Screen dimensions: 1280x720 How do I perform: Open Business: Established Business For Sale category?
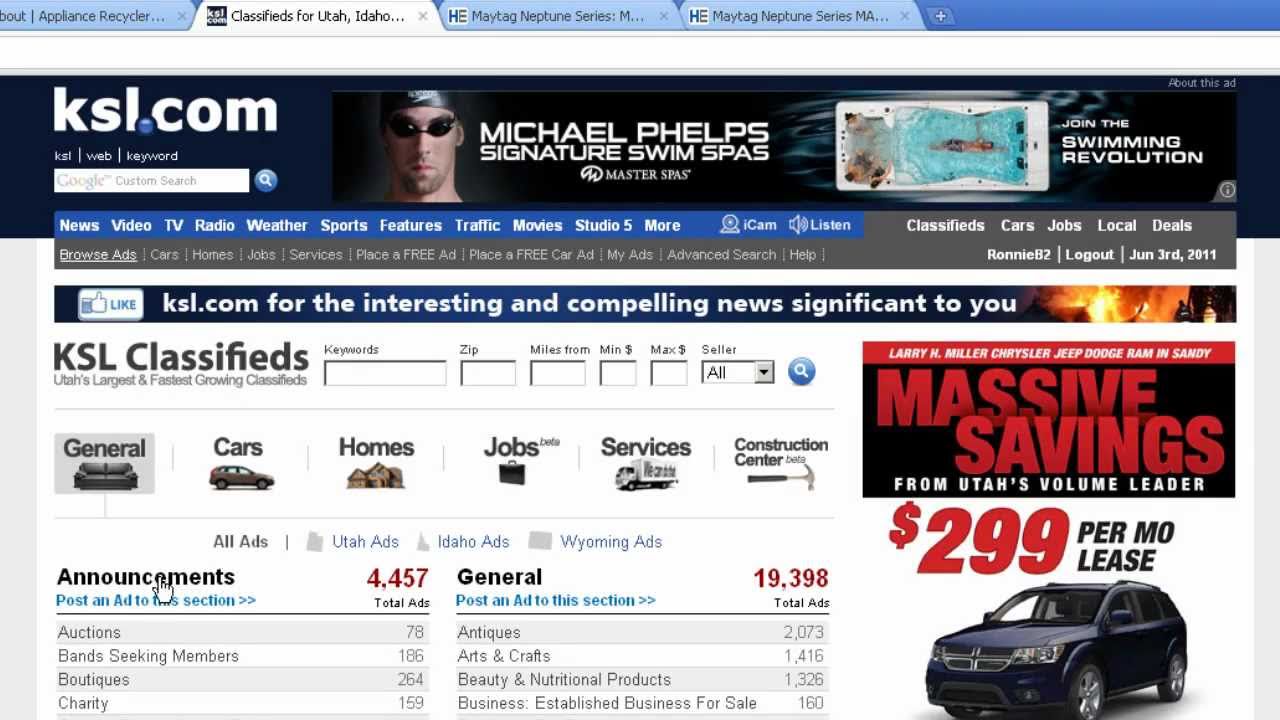pyautogui.click(x=642, y=703)
